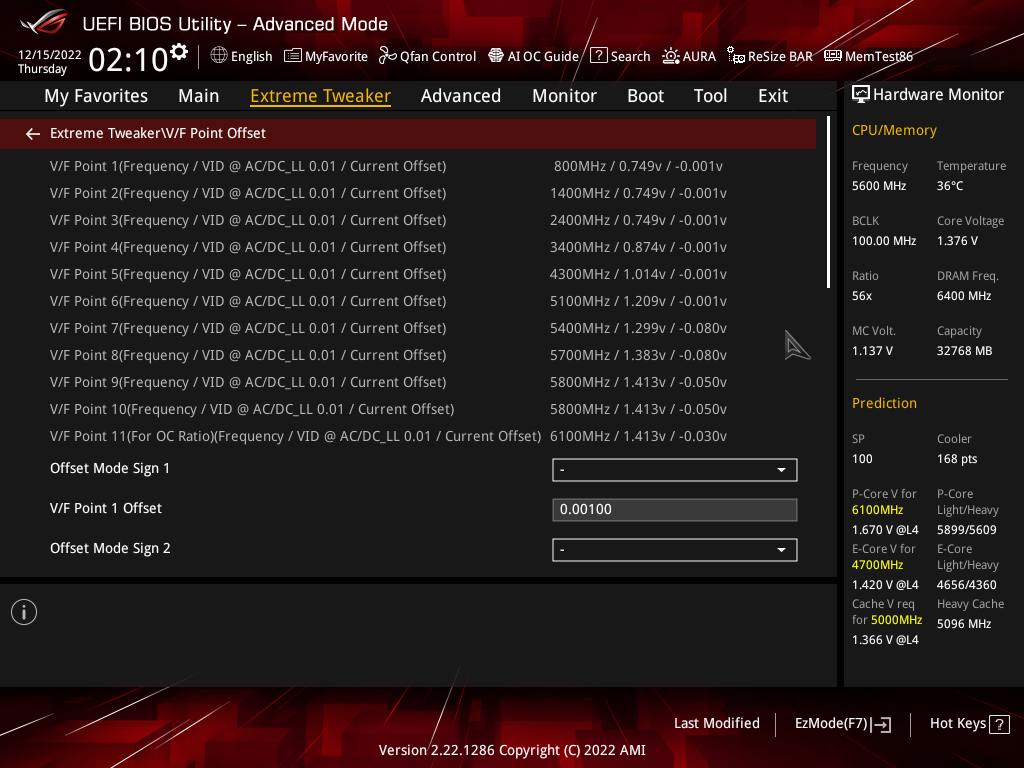This screenshot has height=768, width=1024.
Task: Launch MemTest86 from the toolbar
Action: point(868,56)
